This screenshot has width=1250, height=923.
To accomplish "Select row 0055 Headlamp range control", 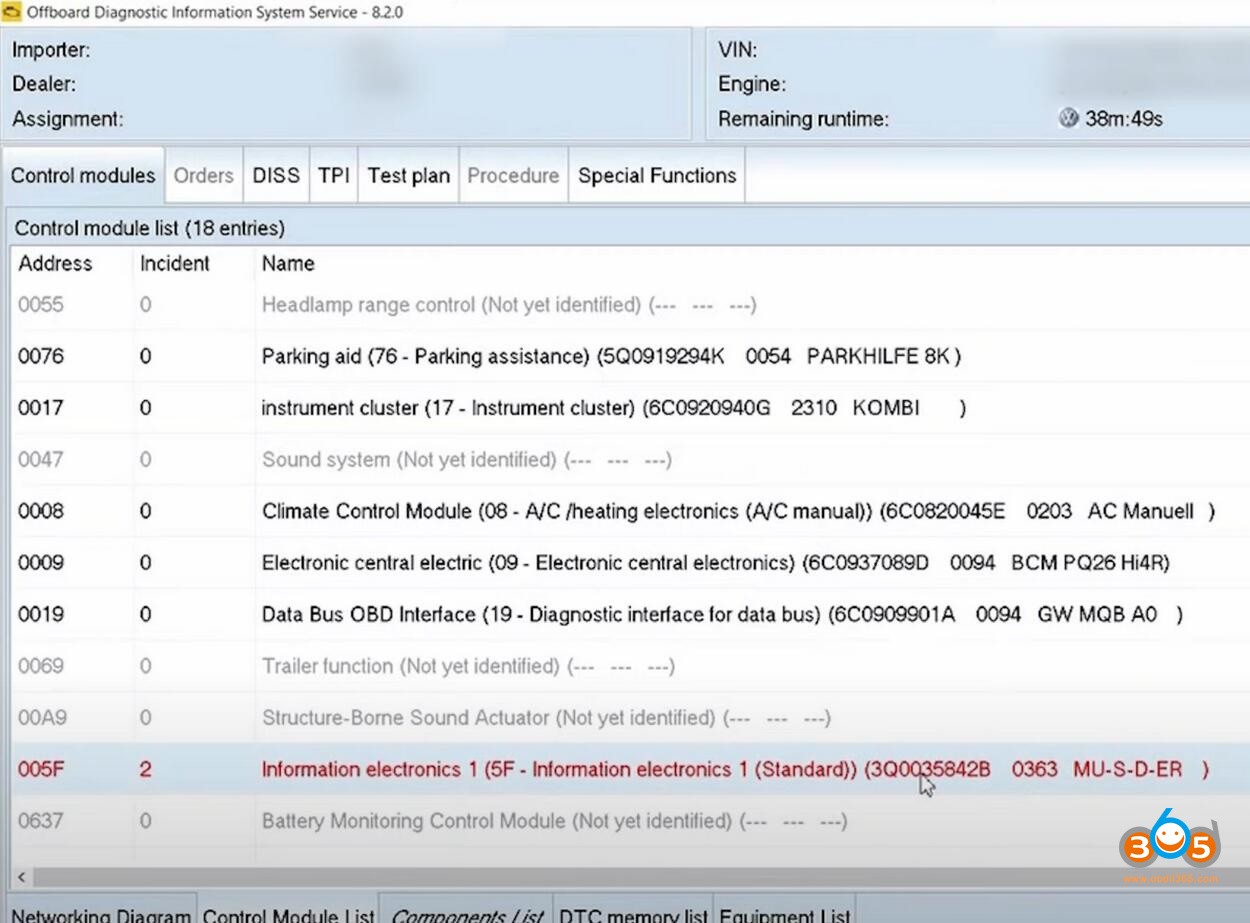I will coord(630,305).
